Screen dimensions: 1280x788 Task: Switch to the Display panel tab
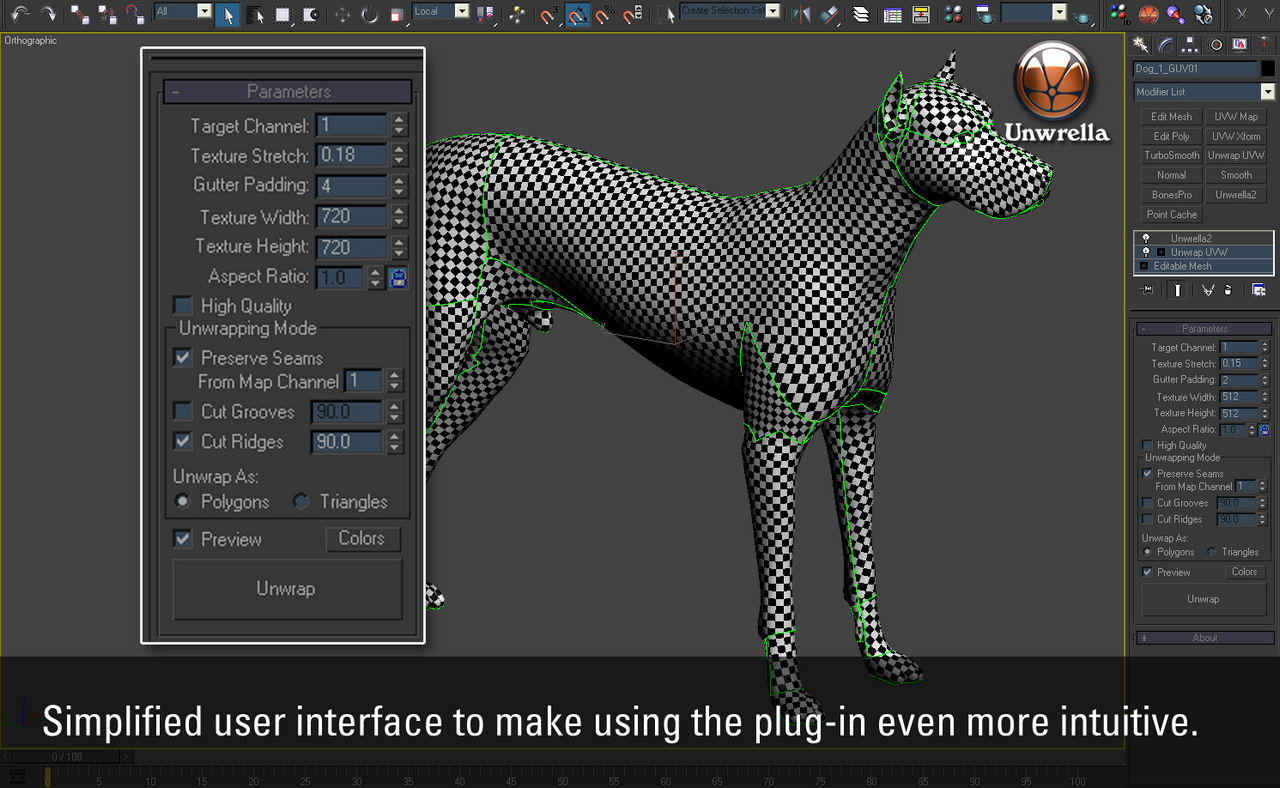[1240, 44]
